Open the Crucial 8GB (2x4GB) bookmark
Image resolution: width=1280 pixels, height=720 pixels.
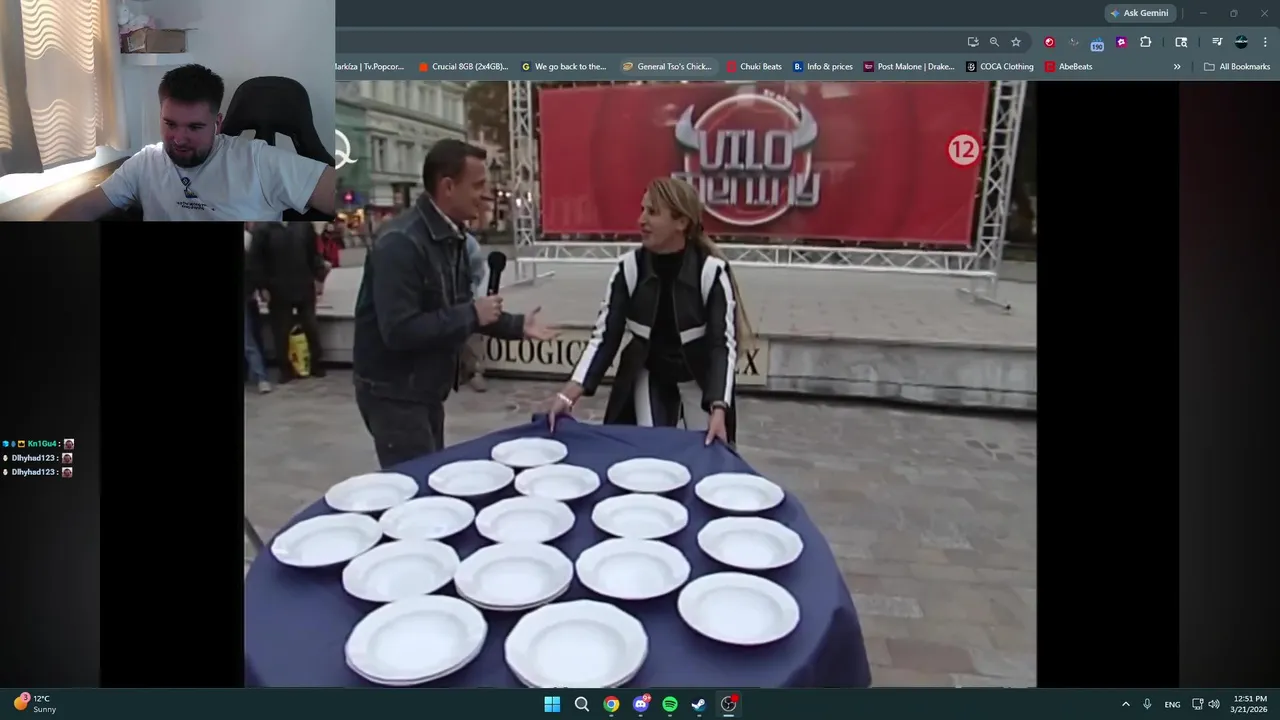coord(463,67)
